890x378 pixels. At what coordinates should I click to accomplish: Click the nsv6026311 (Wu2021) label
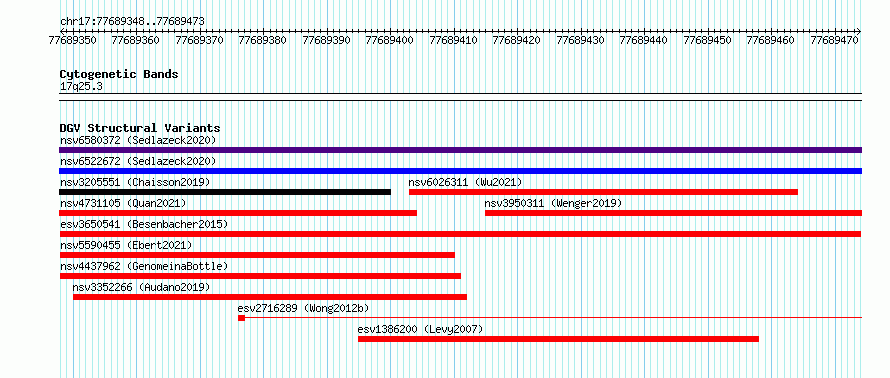tap(465, 182)
